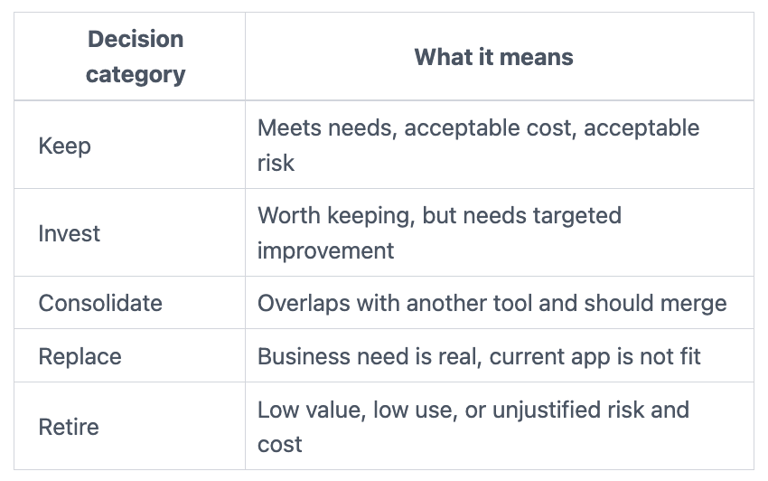Screen dimensions: 768x481
Task: Click the "Consolidate" category cell
Action: pos(100,303)
